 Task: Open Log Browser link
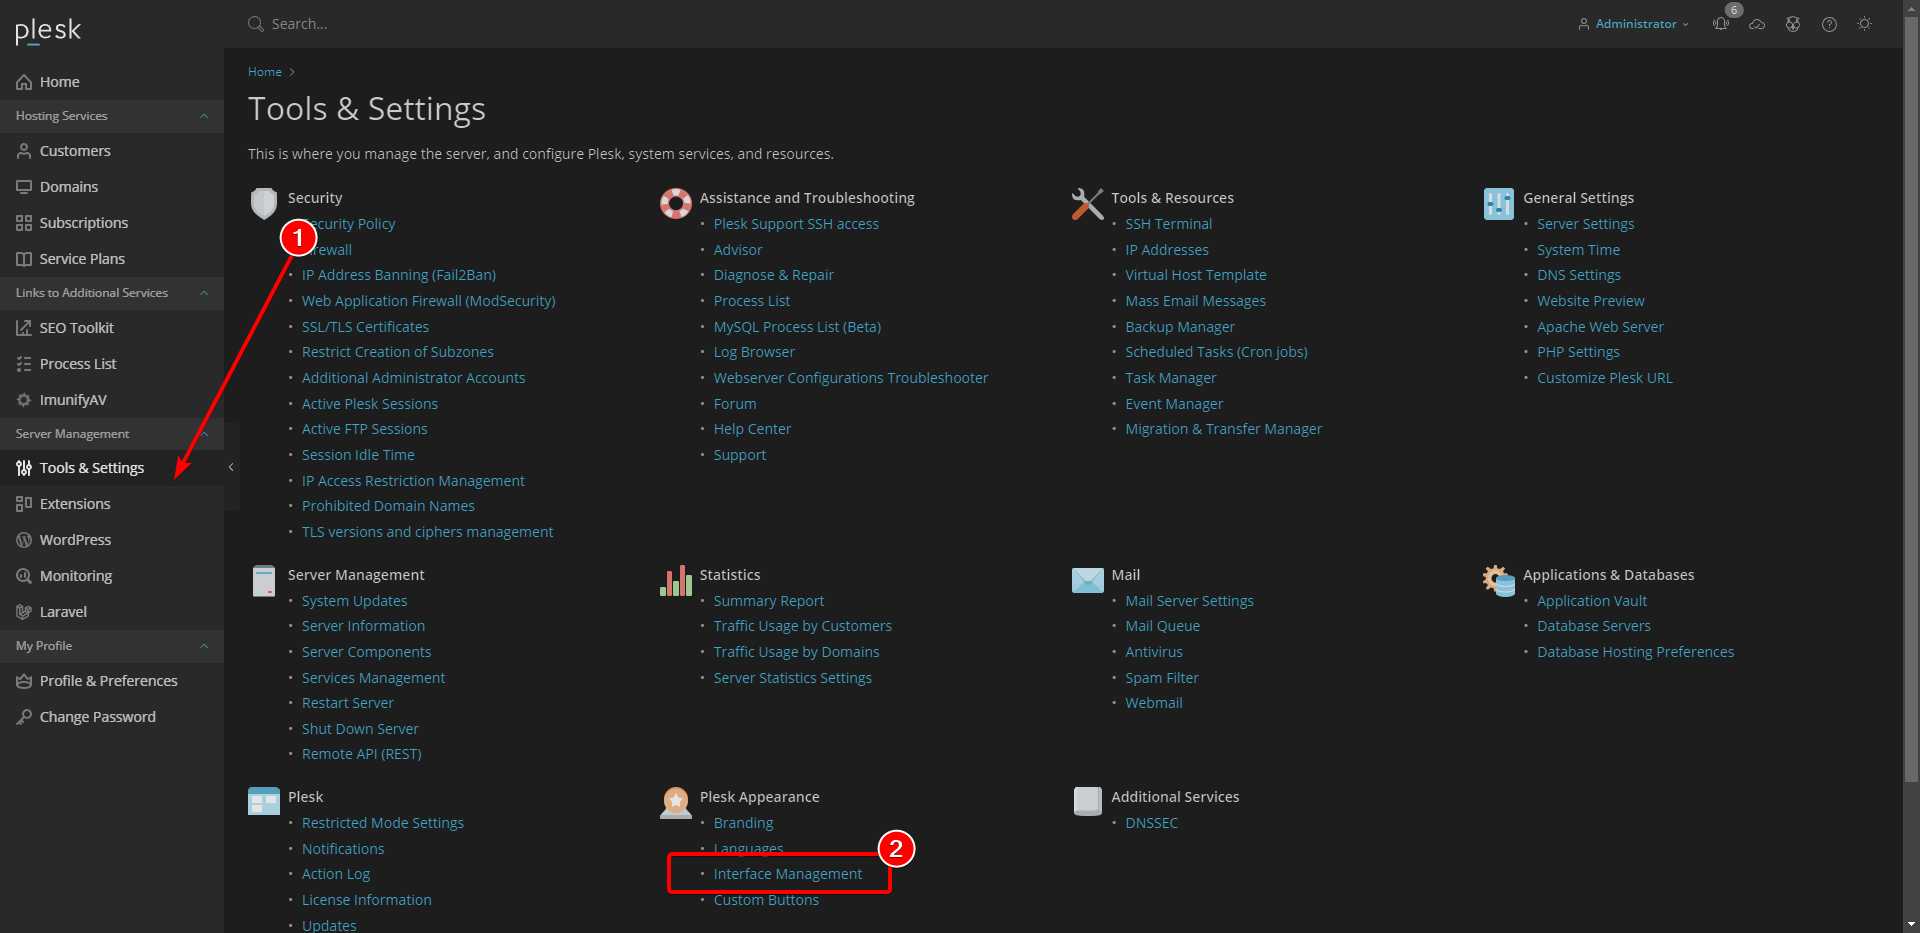point(754,352)
